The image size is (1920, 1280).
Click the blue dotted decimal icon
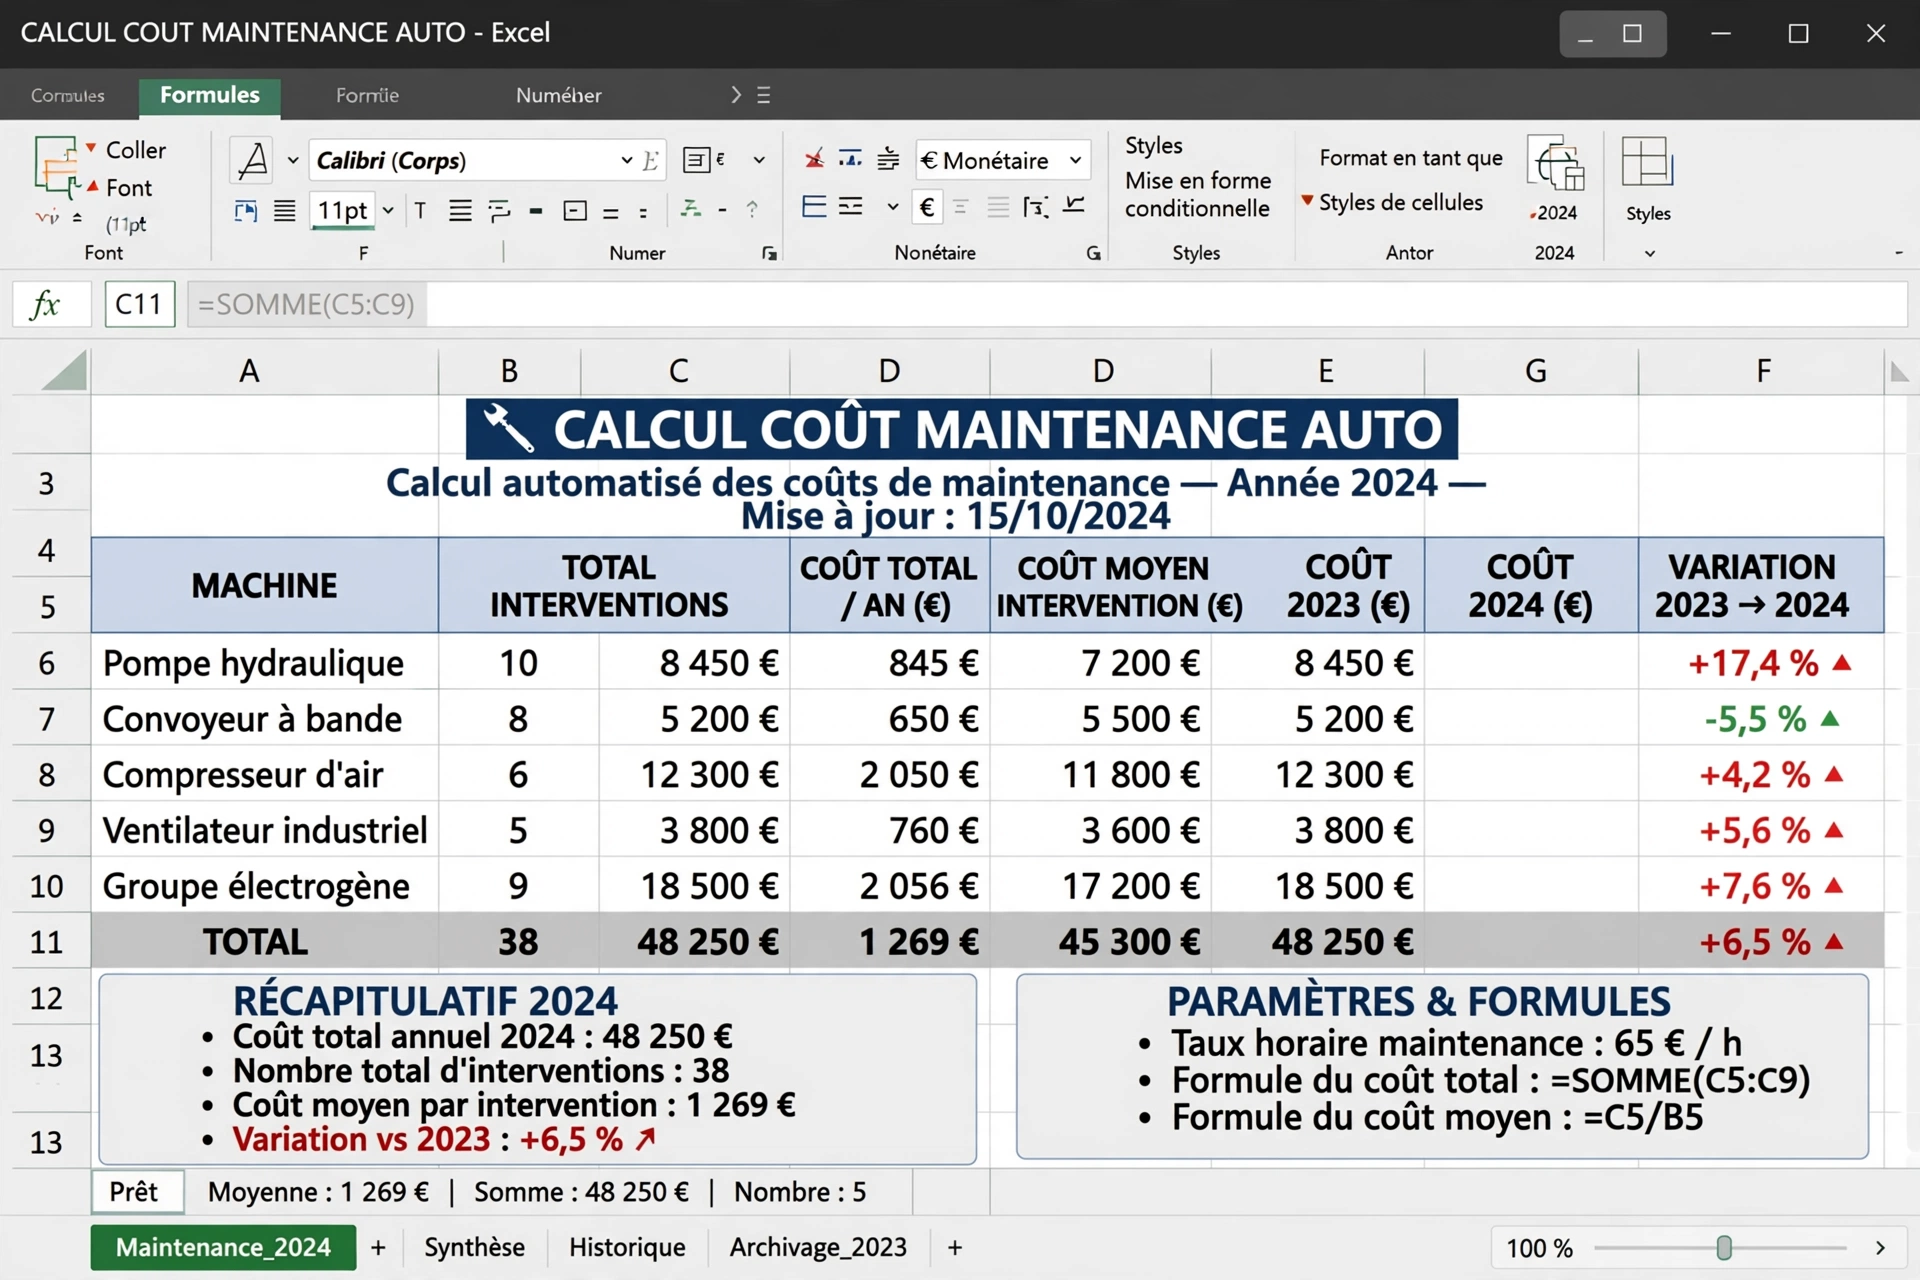[x=850, y=159]
